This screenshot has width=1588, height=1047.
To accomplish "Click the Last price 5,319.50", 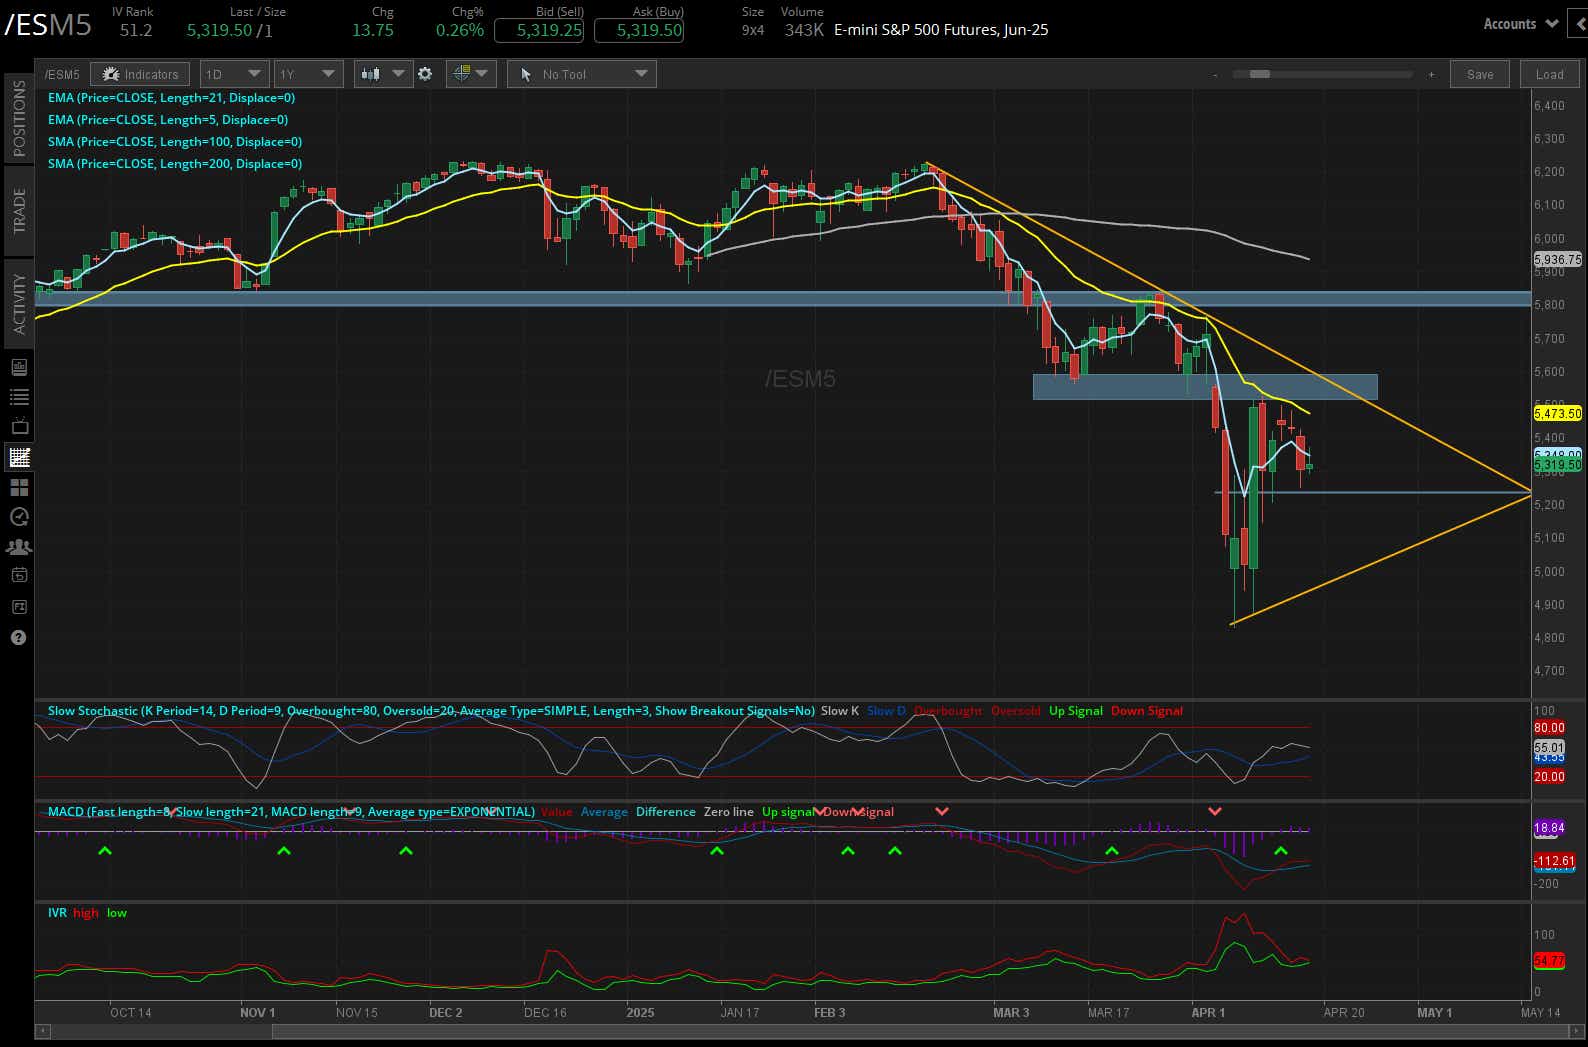I will point(219,30).
